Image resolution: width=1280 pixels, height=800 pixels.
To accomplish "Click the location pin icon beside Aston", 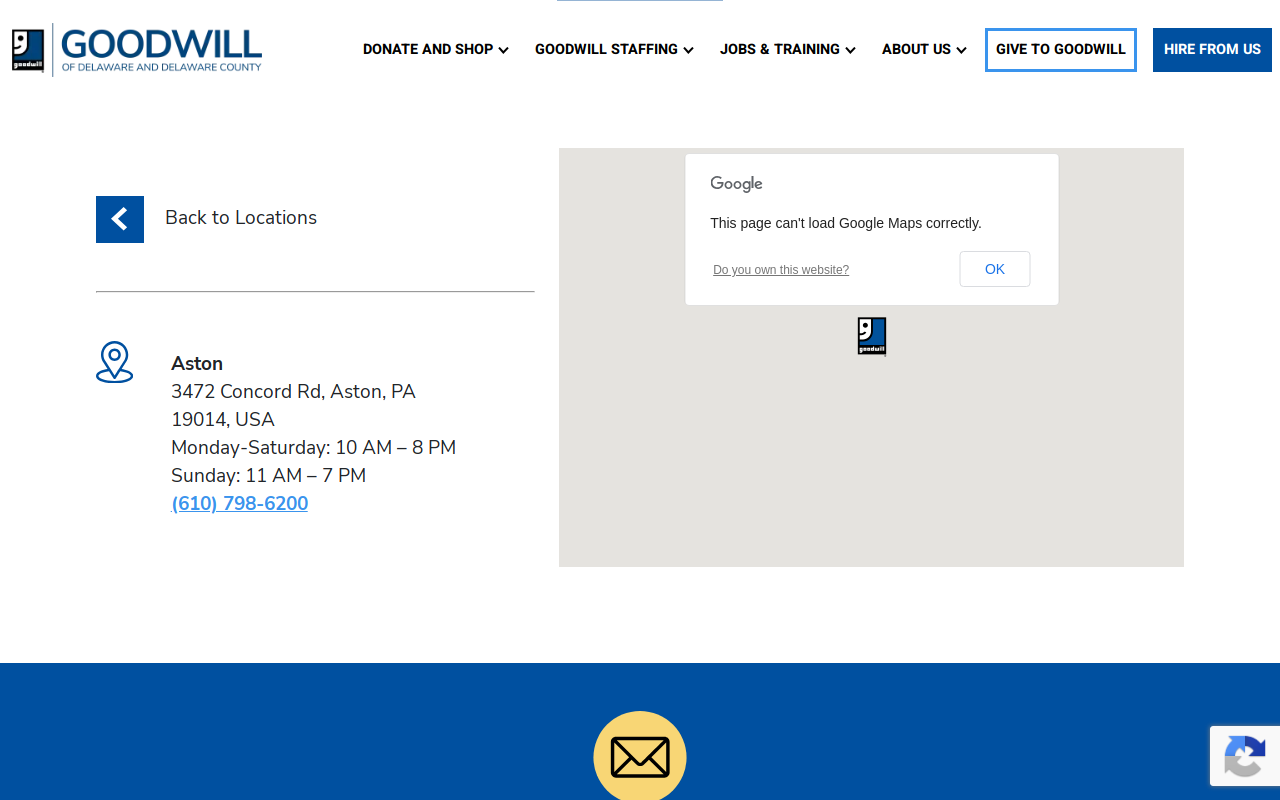I will (115, 362).
